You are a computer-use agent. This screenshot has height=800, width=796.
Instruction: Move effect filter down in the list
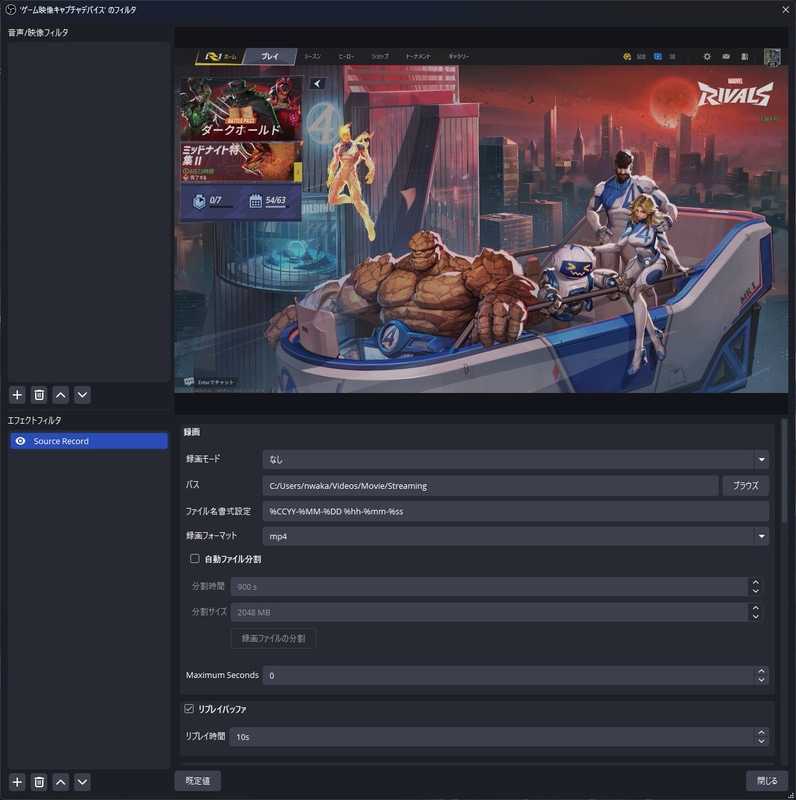coord(82,782)
